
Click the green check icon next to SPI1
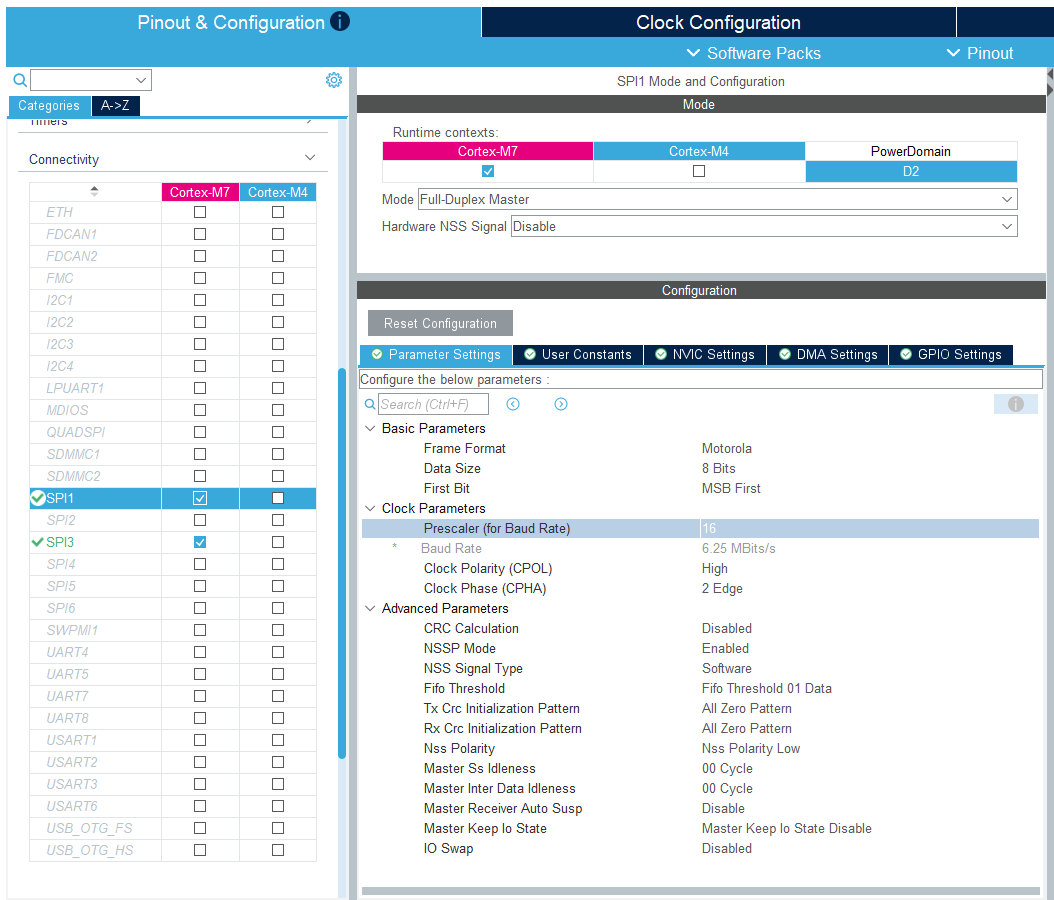[x=38, y=498]
